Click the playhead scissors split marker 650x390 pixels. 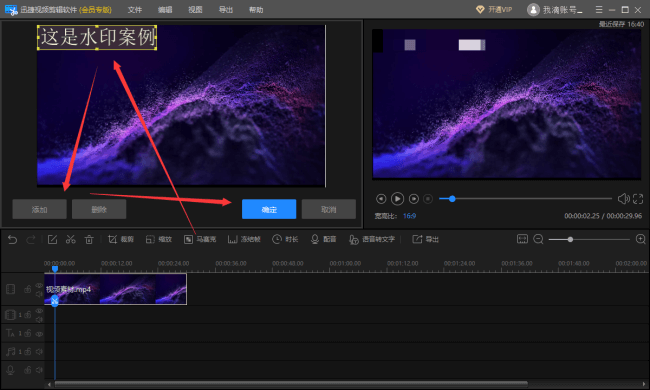(55, 301)
